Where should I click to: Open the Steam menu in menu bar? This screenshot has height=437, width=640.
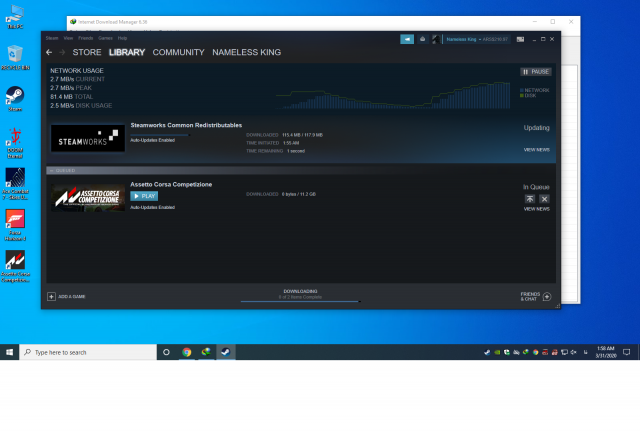52,37
